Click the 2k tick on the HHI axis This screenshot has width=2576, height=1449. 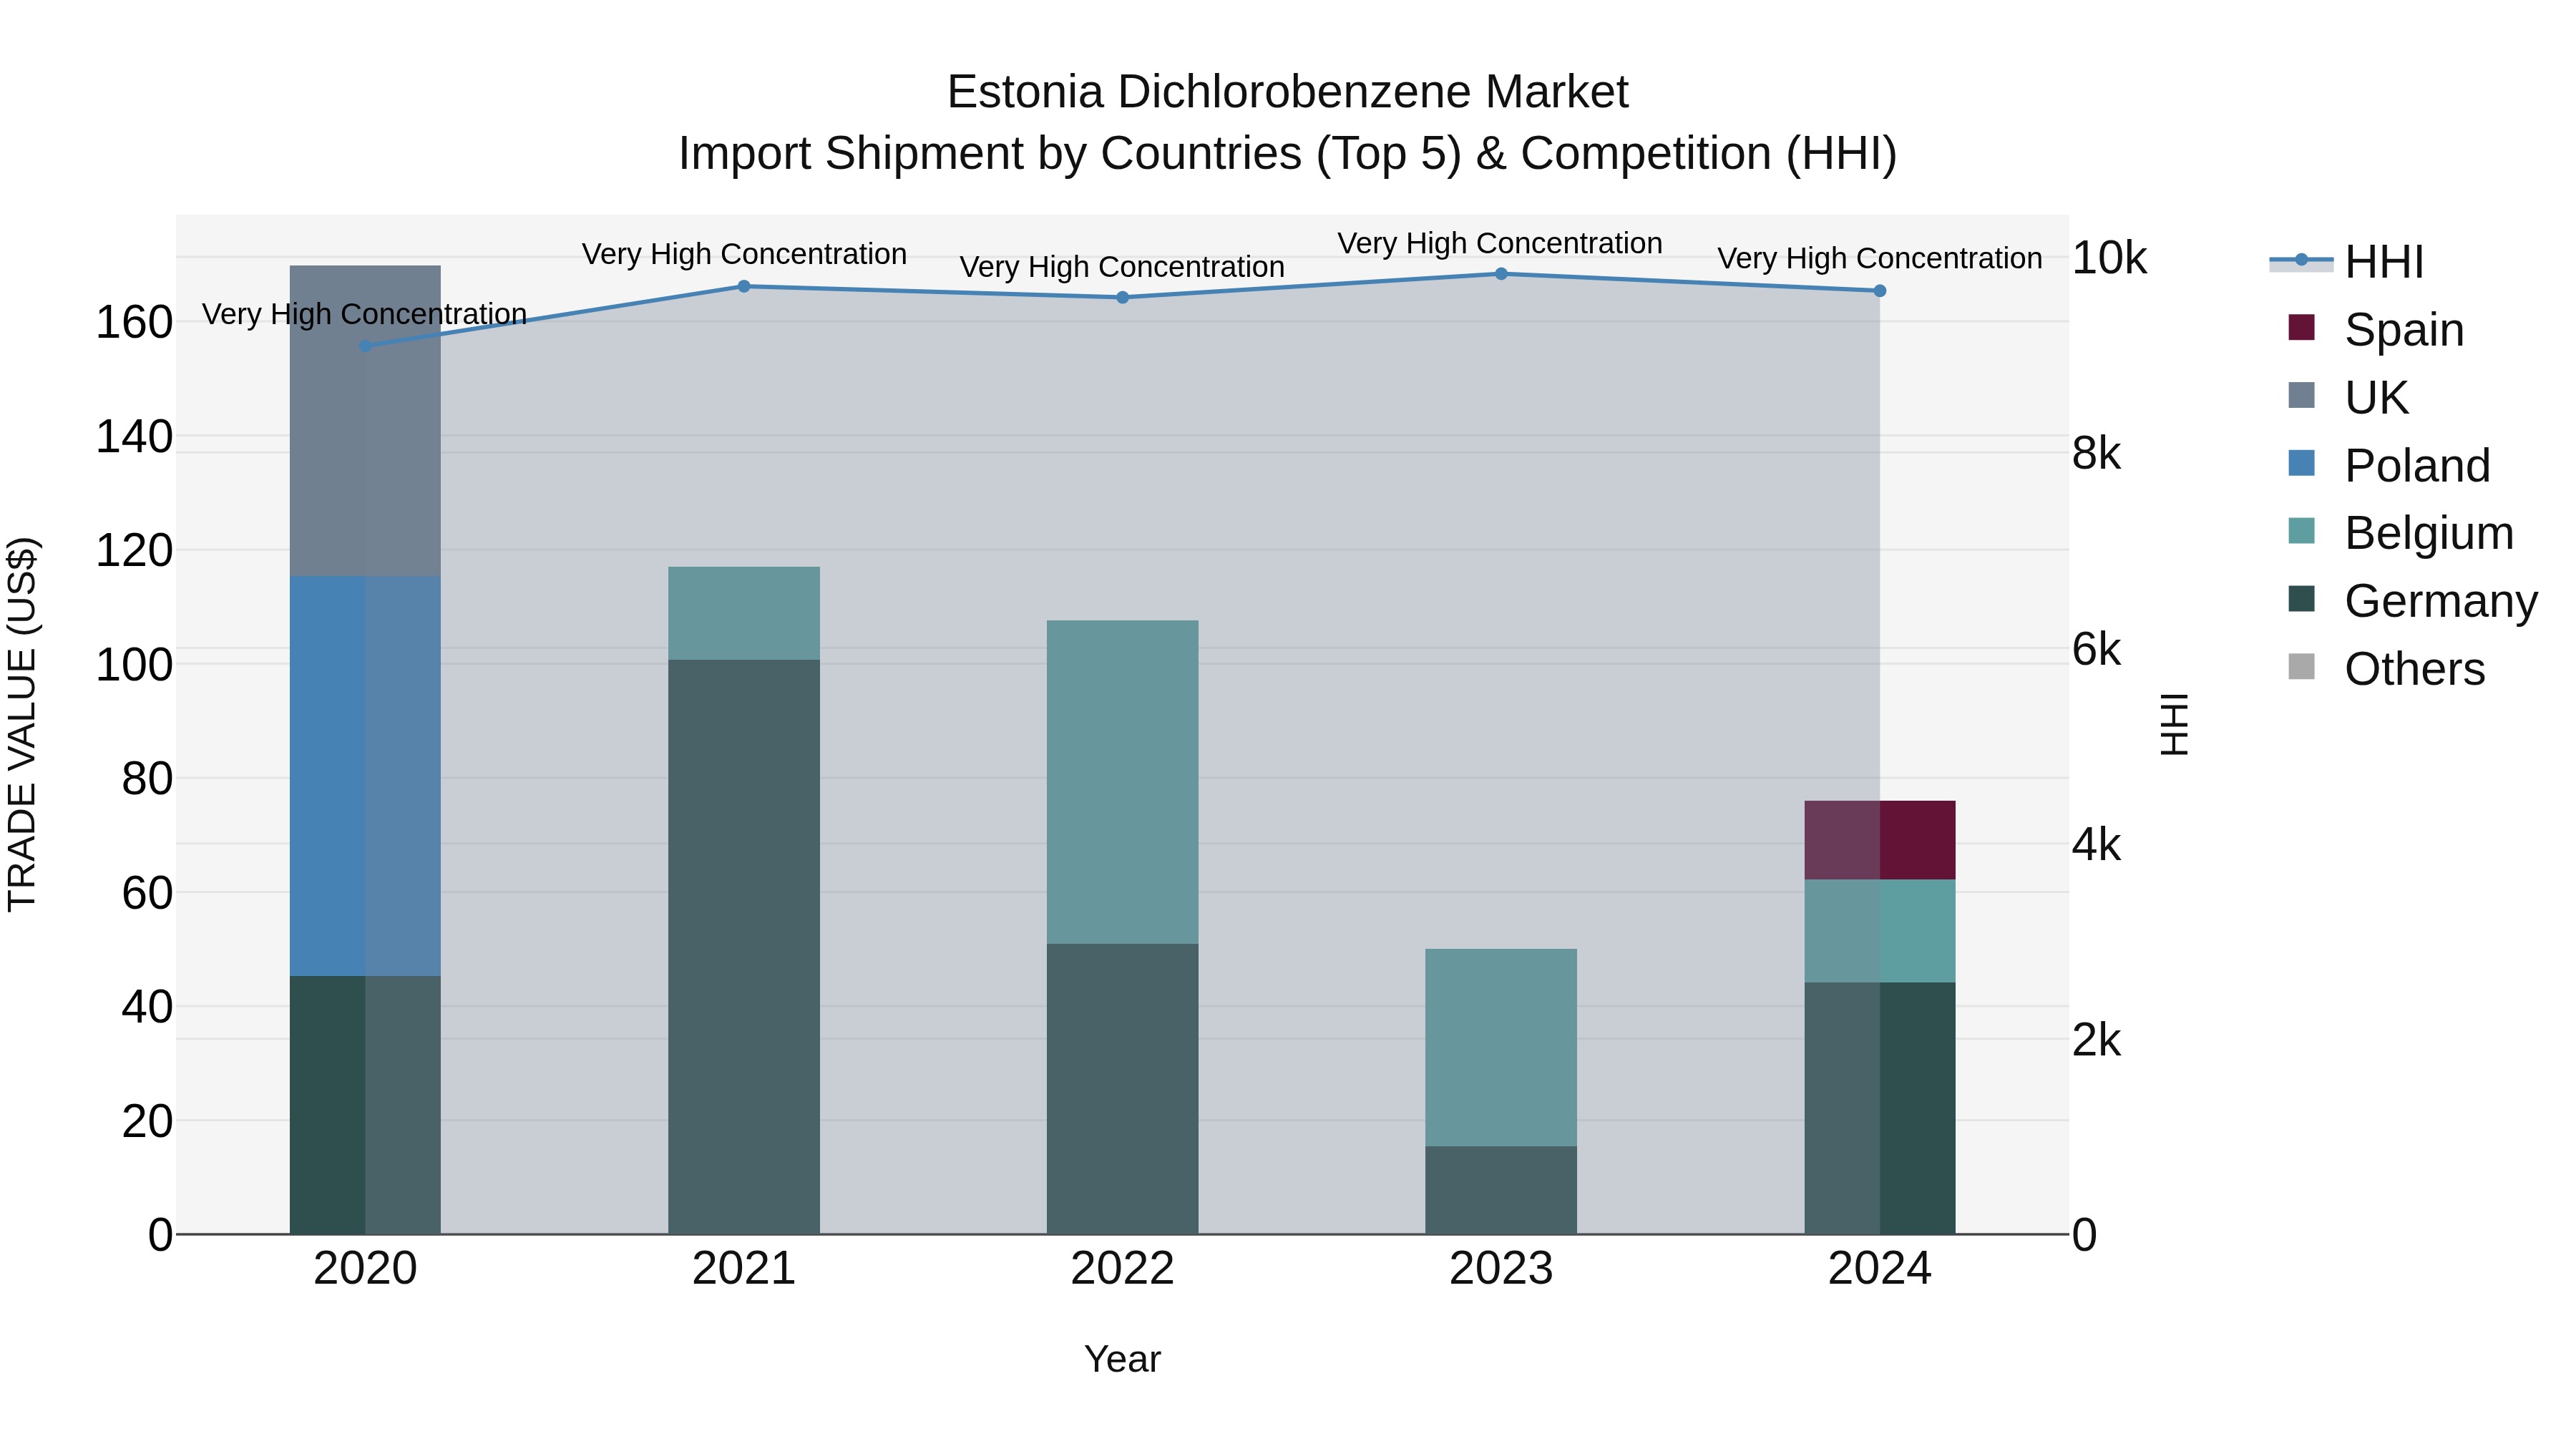(x=2096, y=1041)
